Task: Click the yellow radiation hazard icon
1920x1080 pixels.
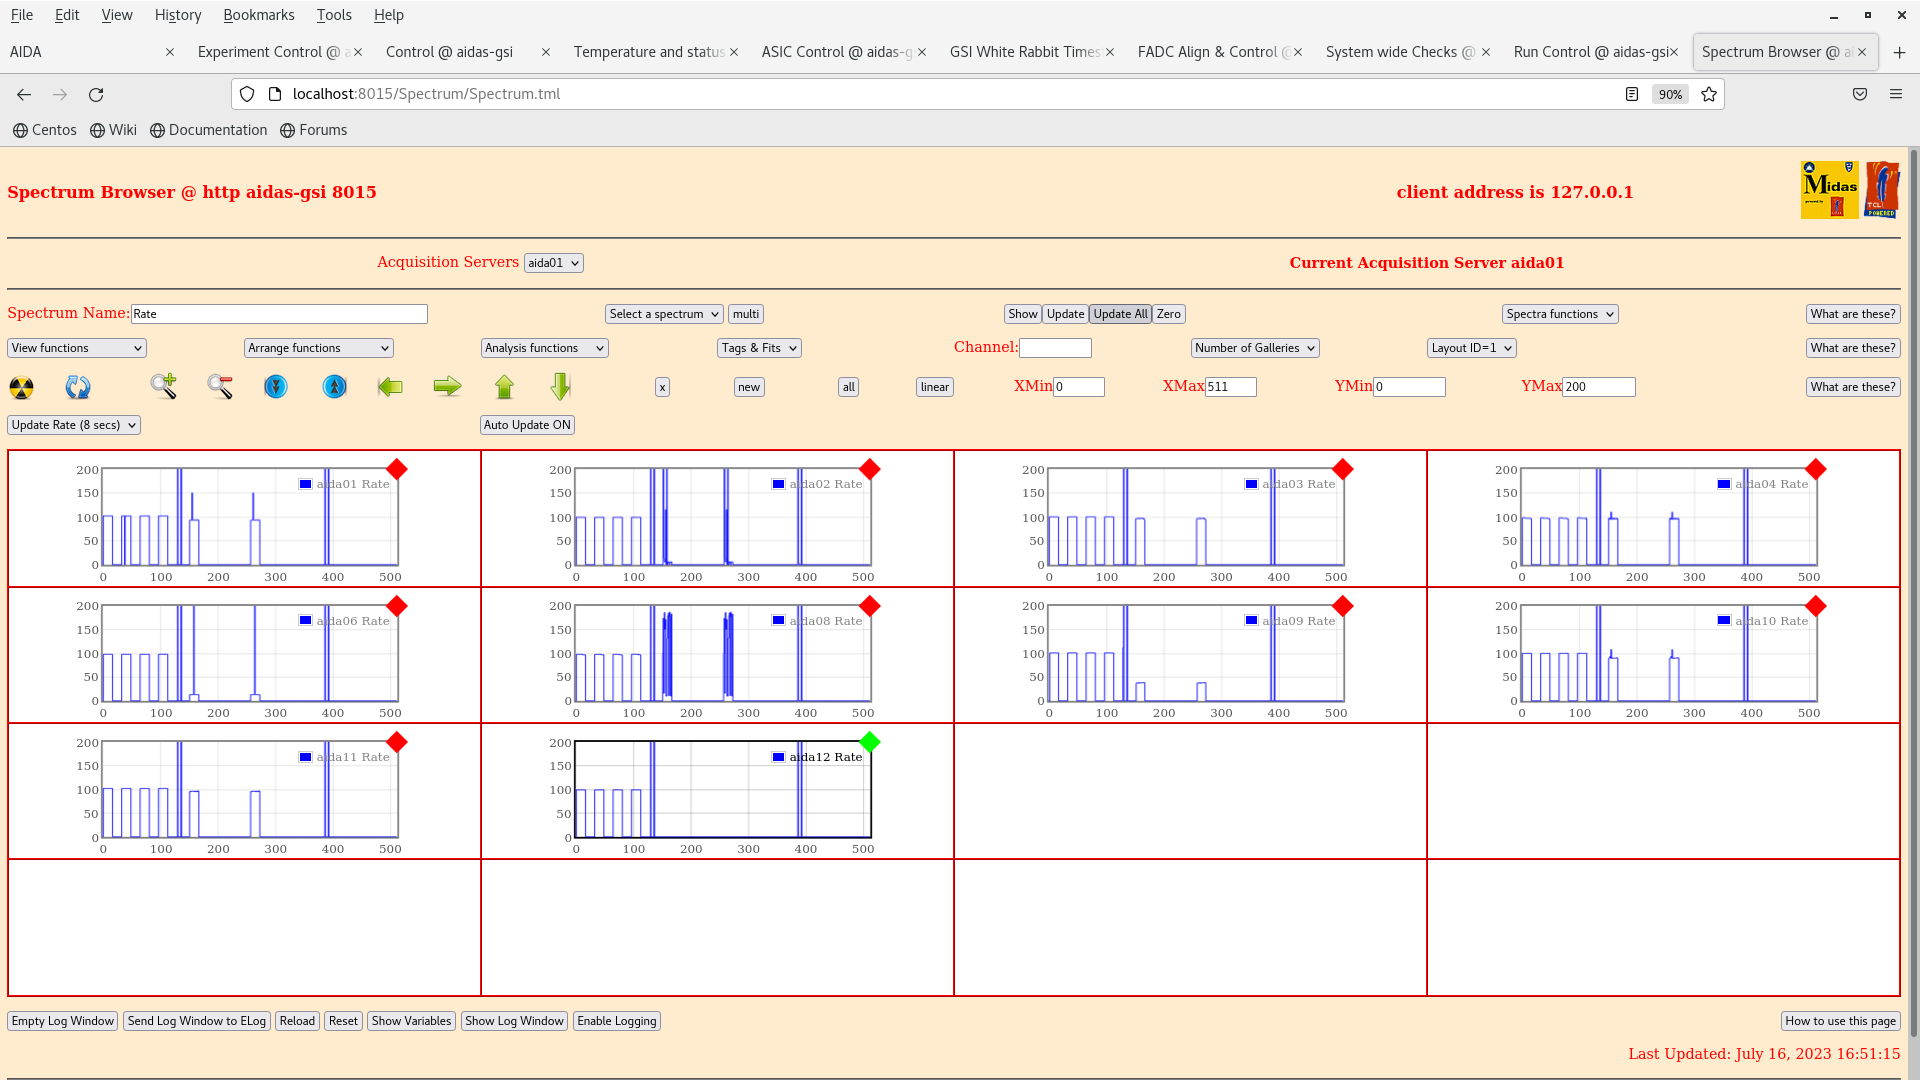Action: point(21,387)
